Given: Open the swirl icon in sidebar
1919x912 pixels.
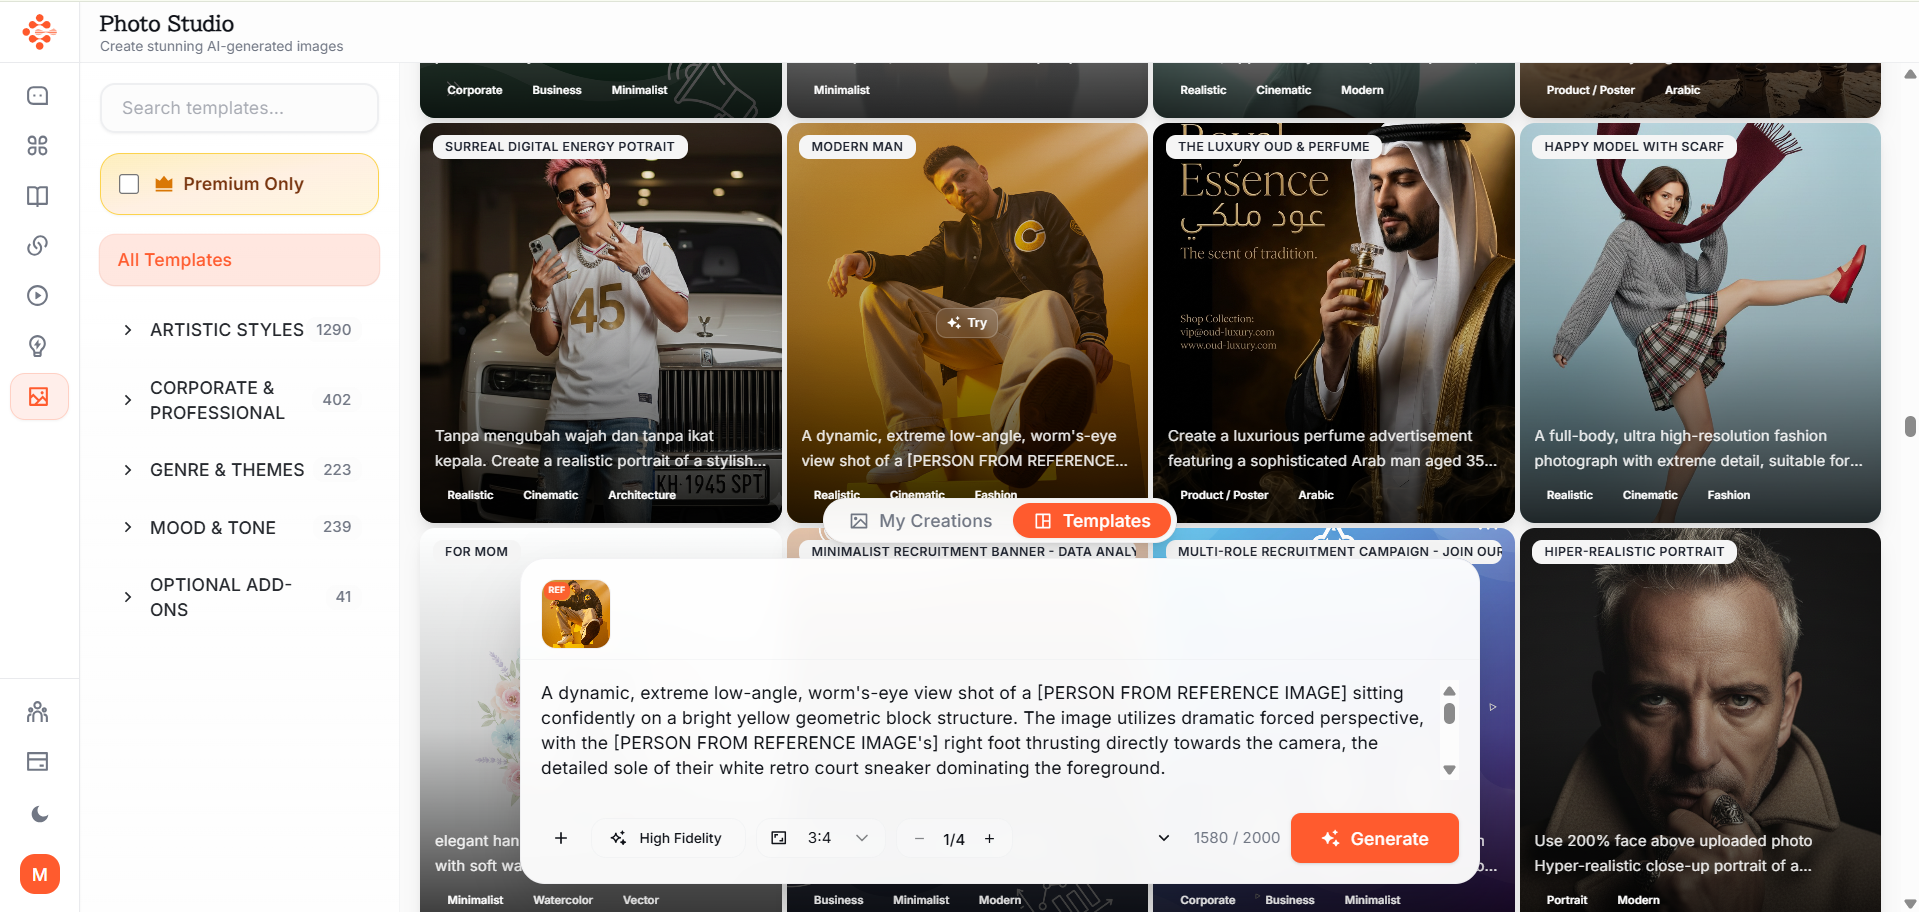Looking at the screenshot, I should pyautogui.click(x=38, y=246).
